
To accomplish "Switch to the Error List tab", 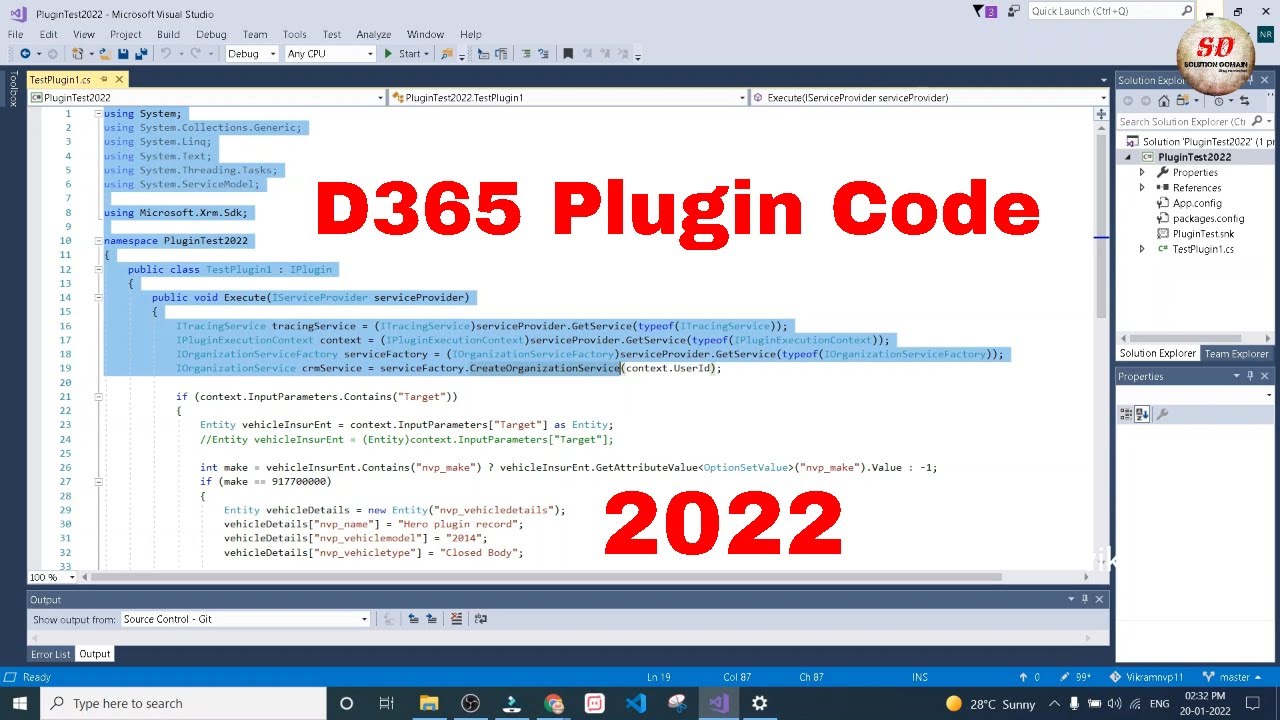I will (x=50, y=654).
